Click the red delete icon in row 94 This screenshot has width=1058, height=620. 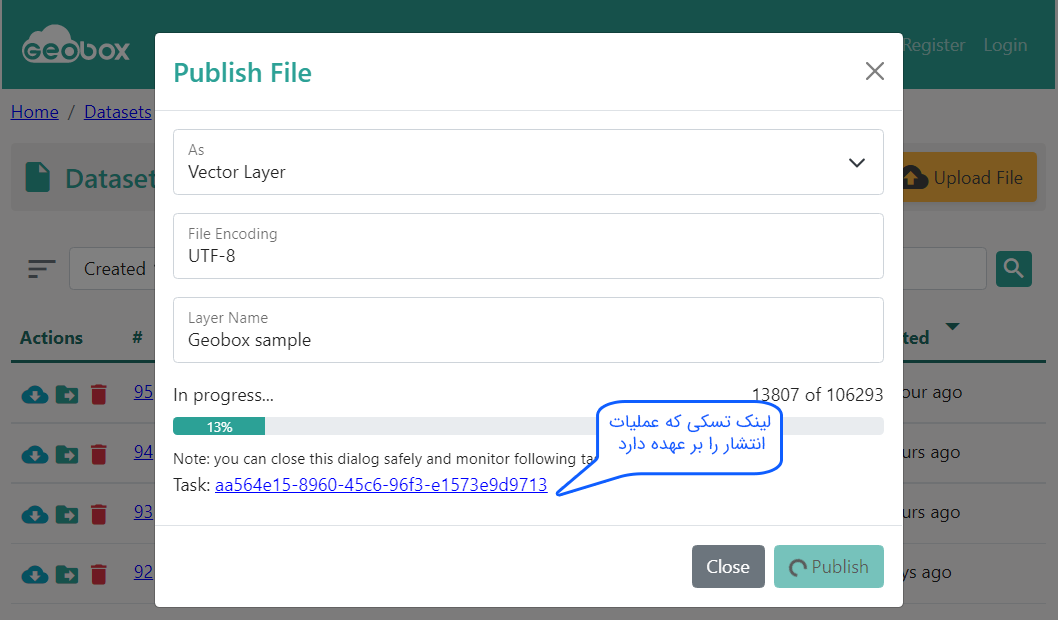coord(98,454)
